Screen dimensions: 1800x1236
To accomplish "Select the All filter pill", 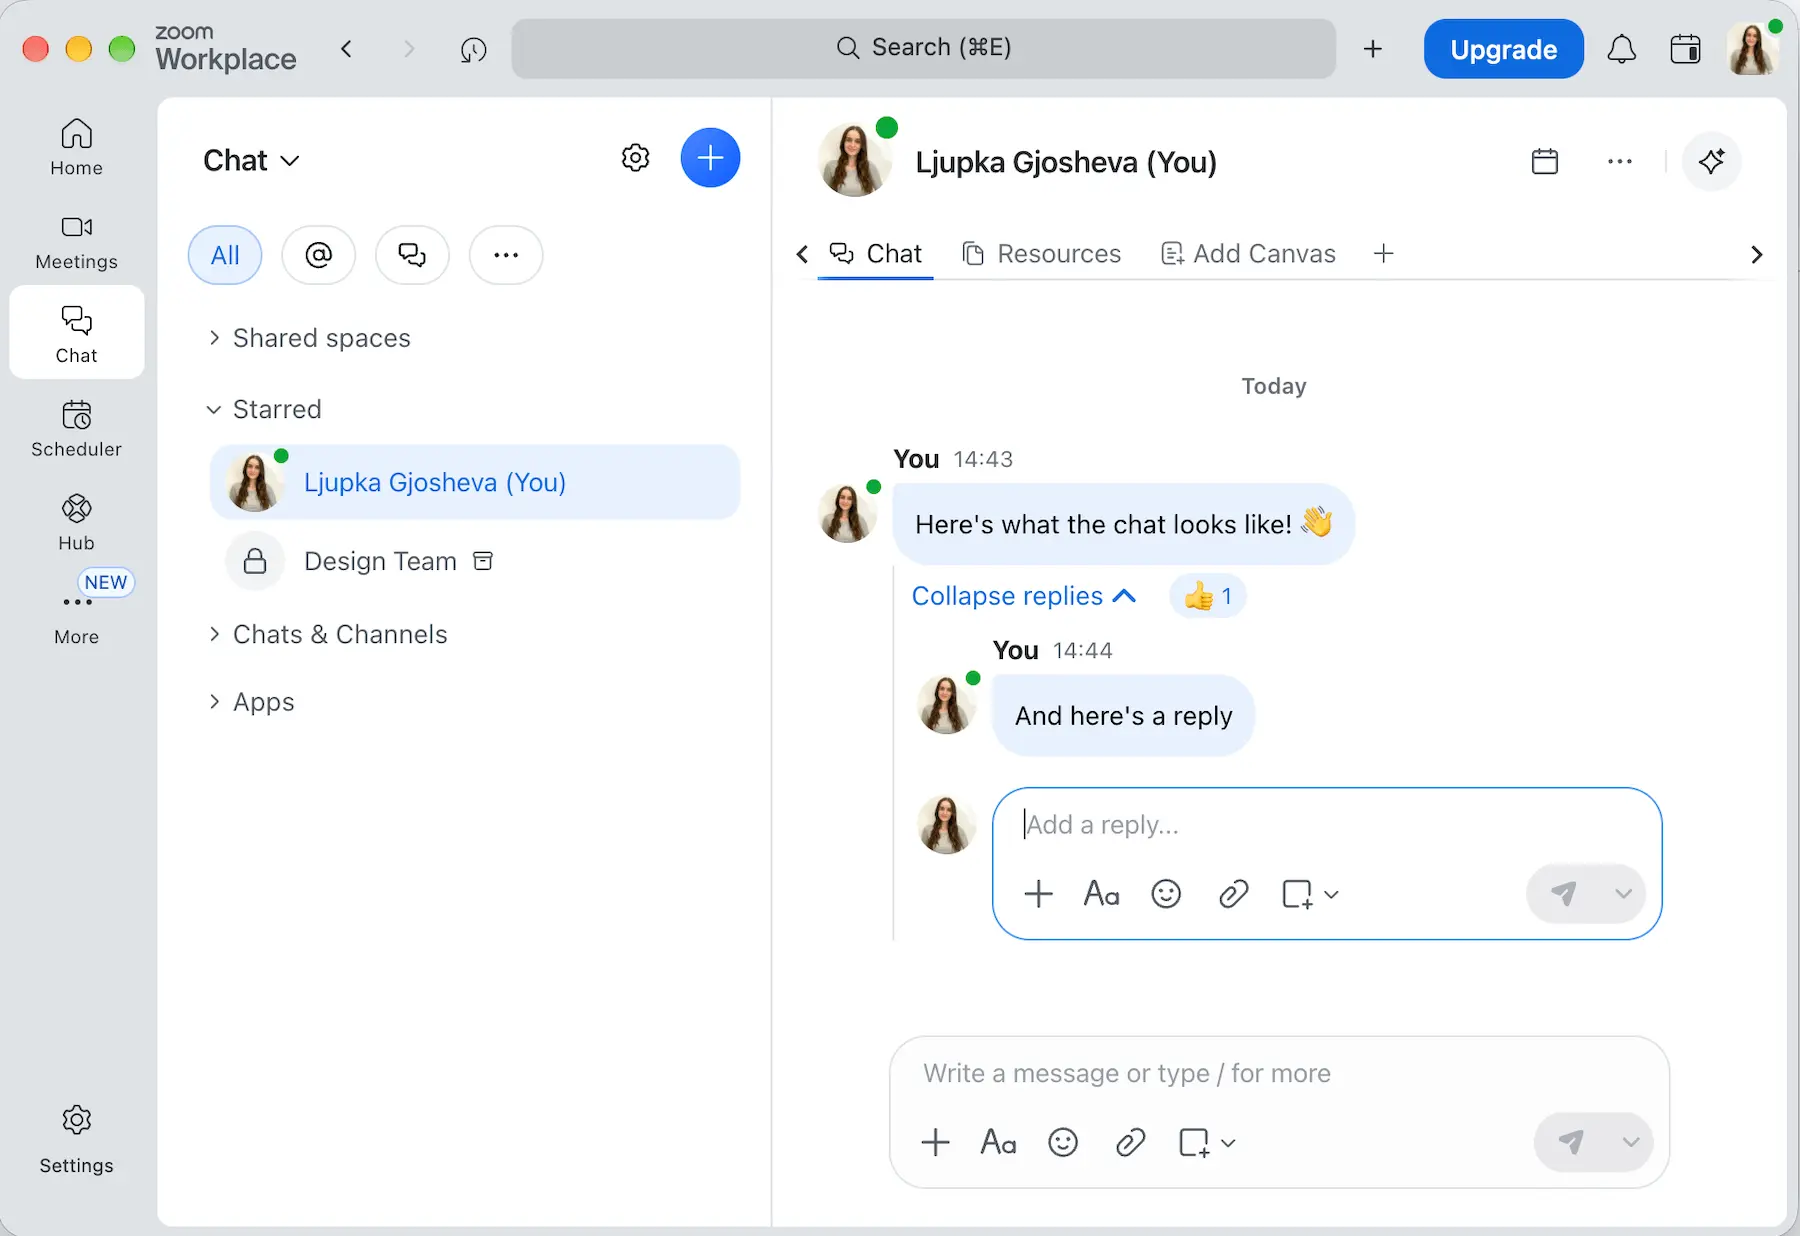I will (225, 255).
